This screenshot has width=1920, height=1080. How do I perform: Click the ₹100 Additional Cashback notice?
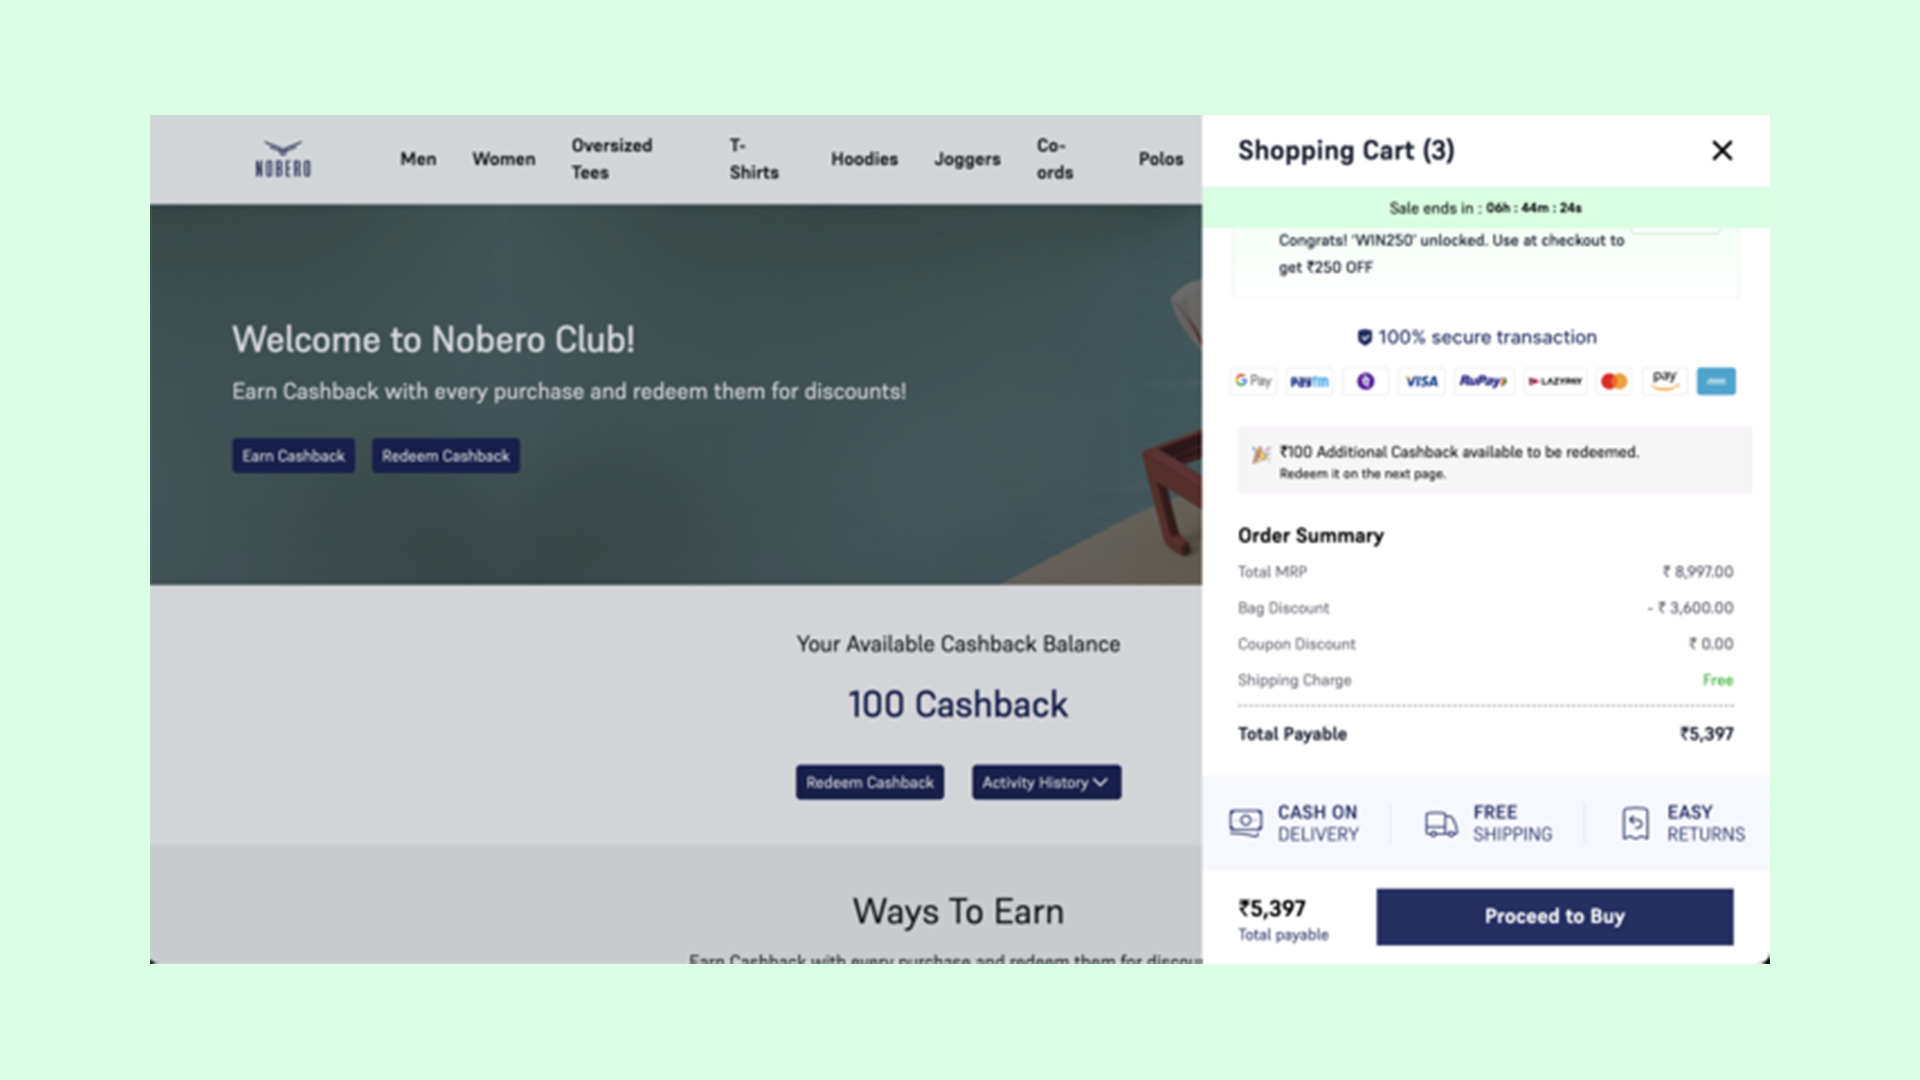coord(1494,461)
